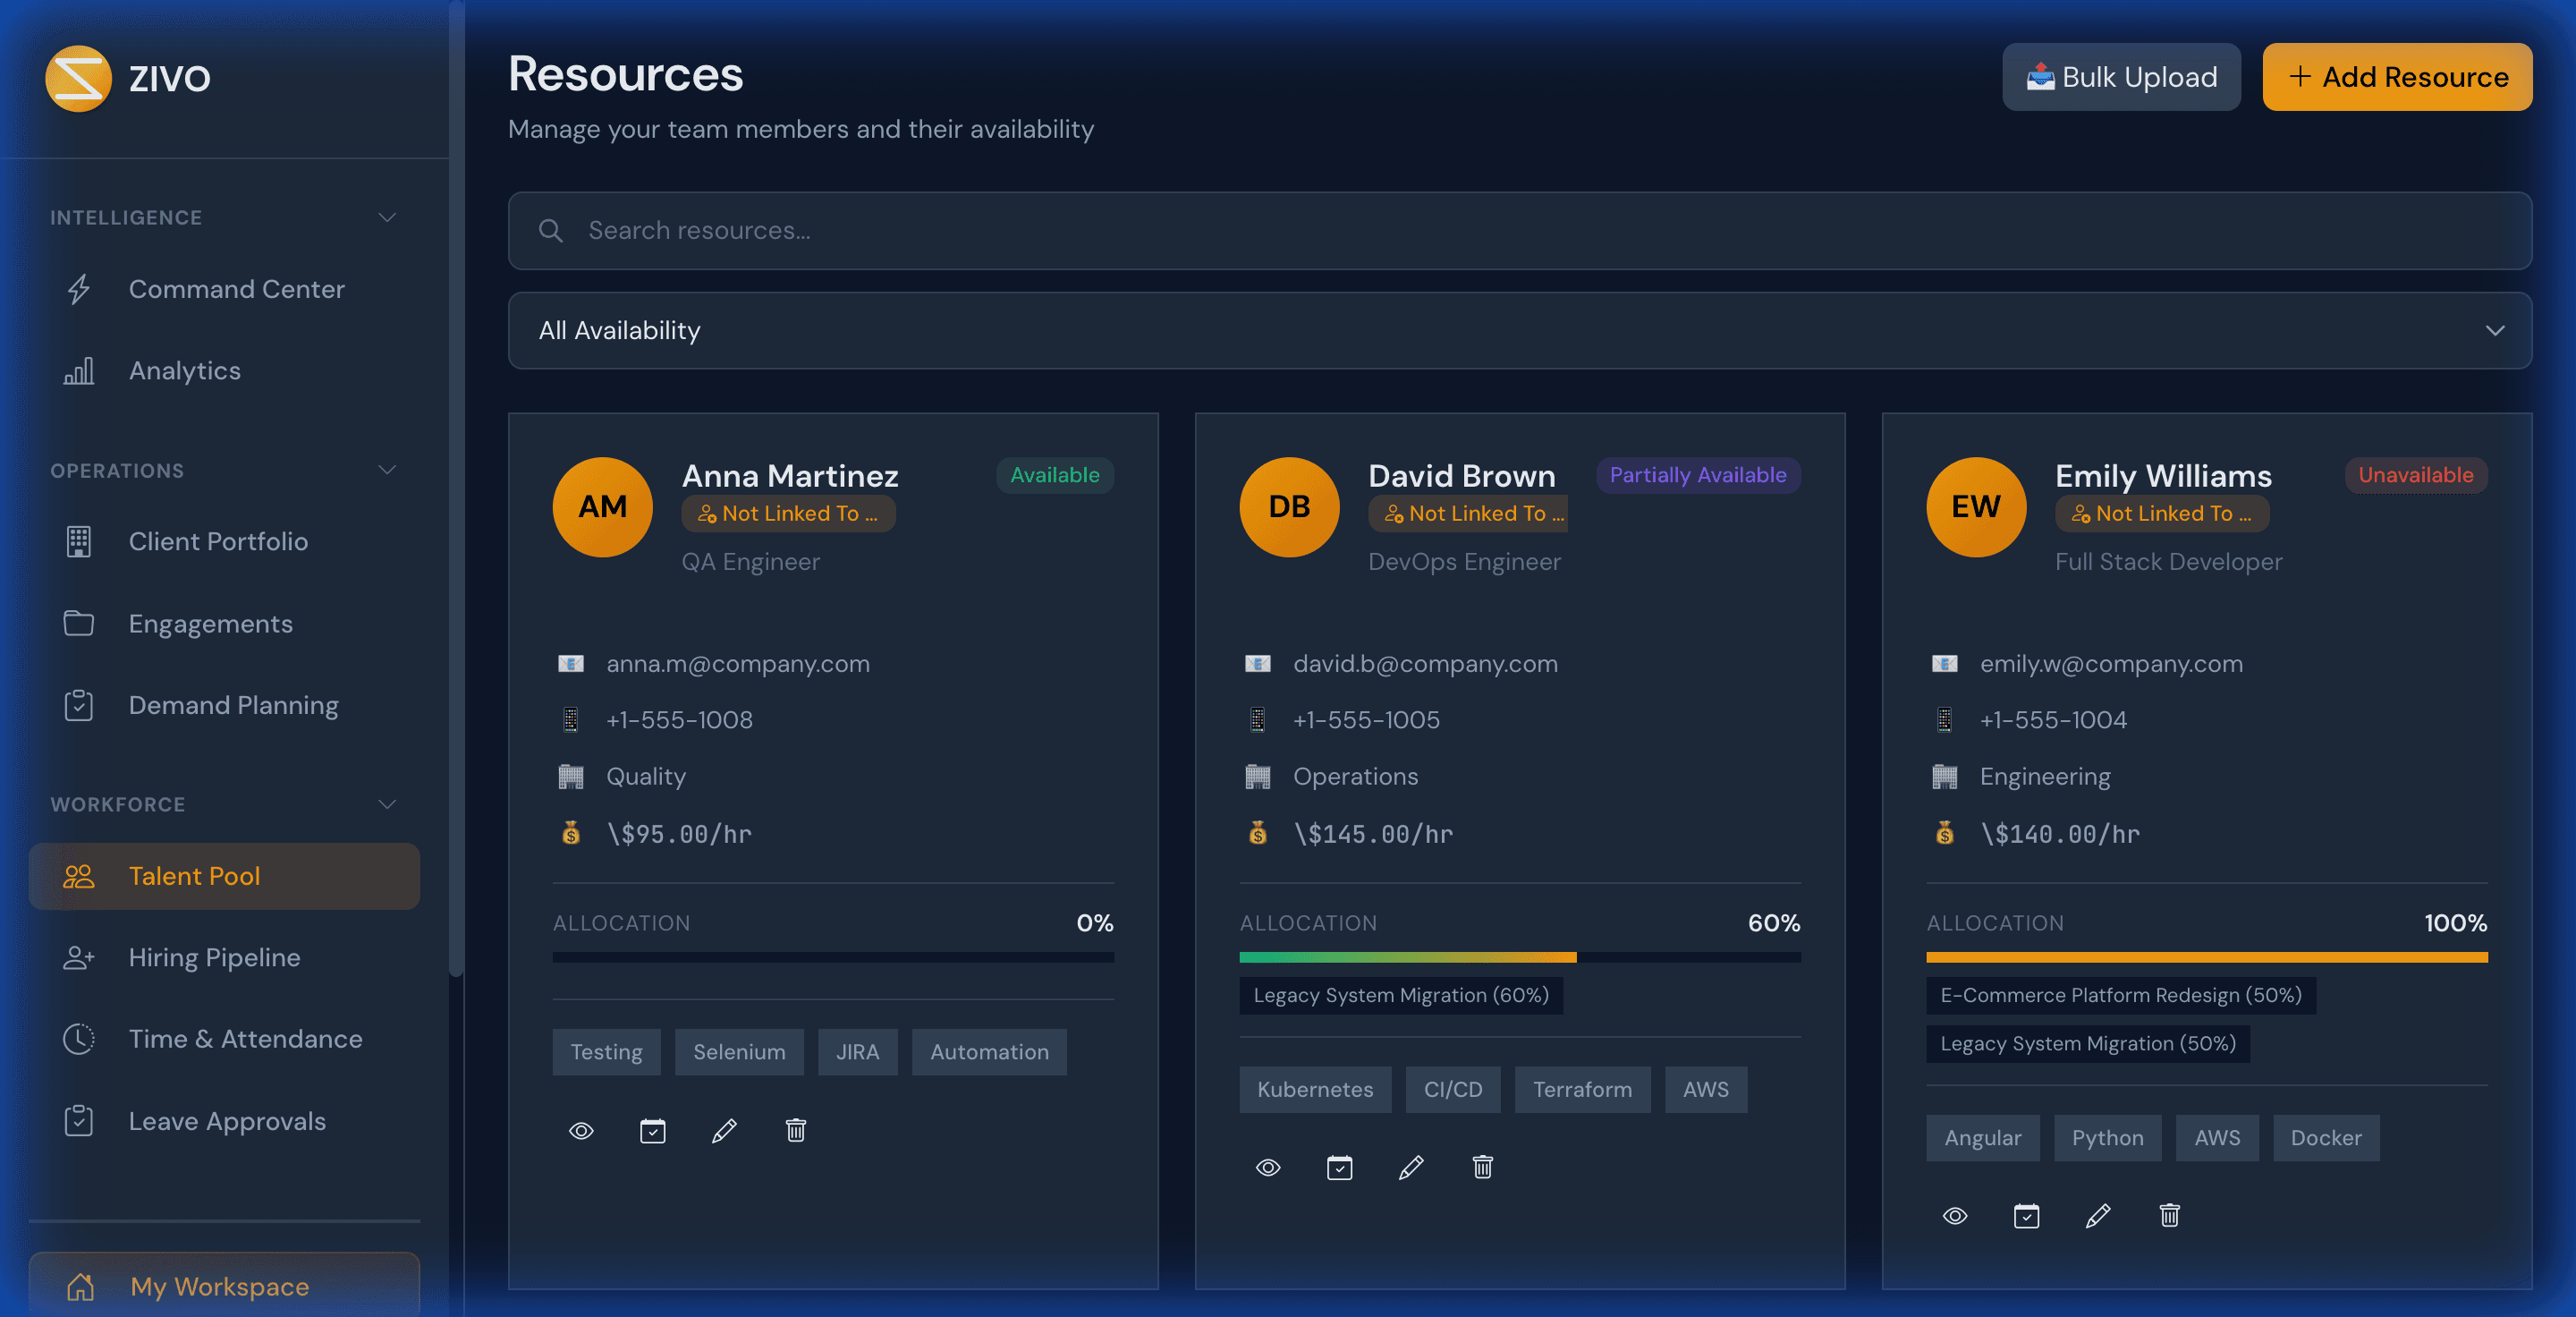Click the pencil icon on David Brown's card

(1411, 1168)
